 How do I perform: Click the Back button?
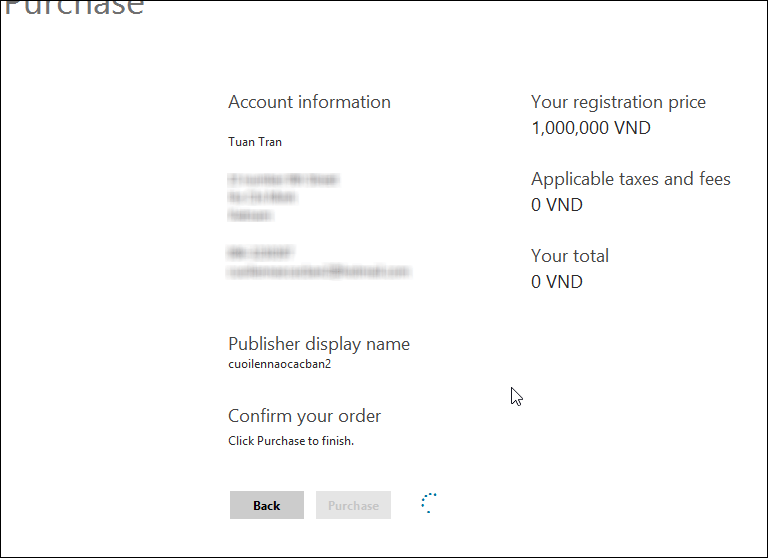pyautogui.click(x=266, y=505)
